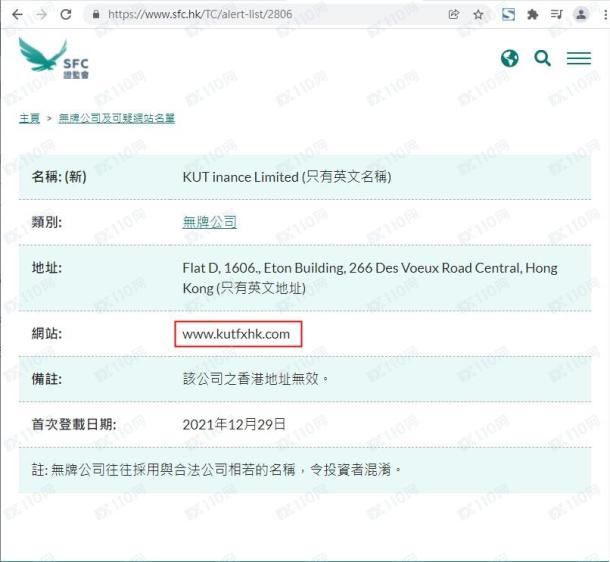Viewport: 610px width, 562px height.
Task: Click the 地址: label
Action: tap(47, 268)
